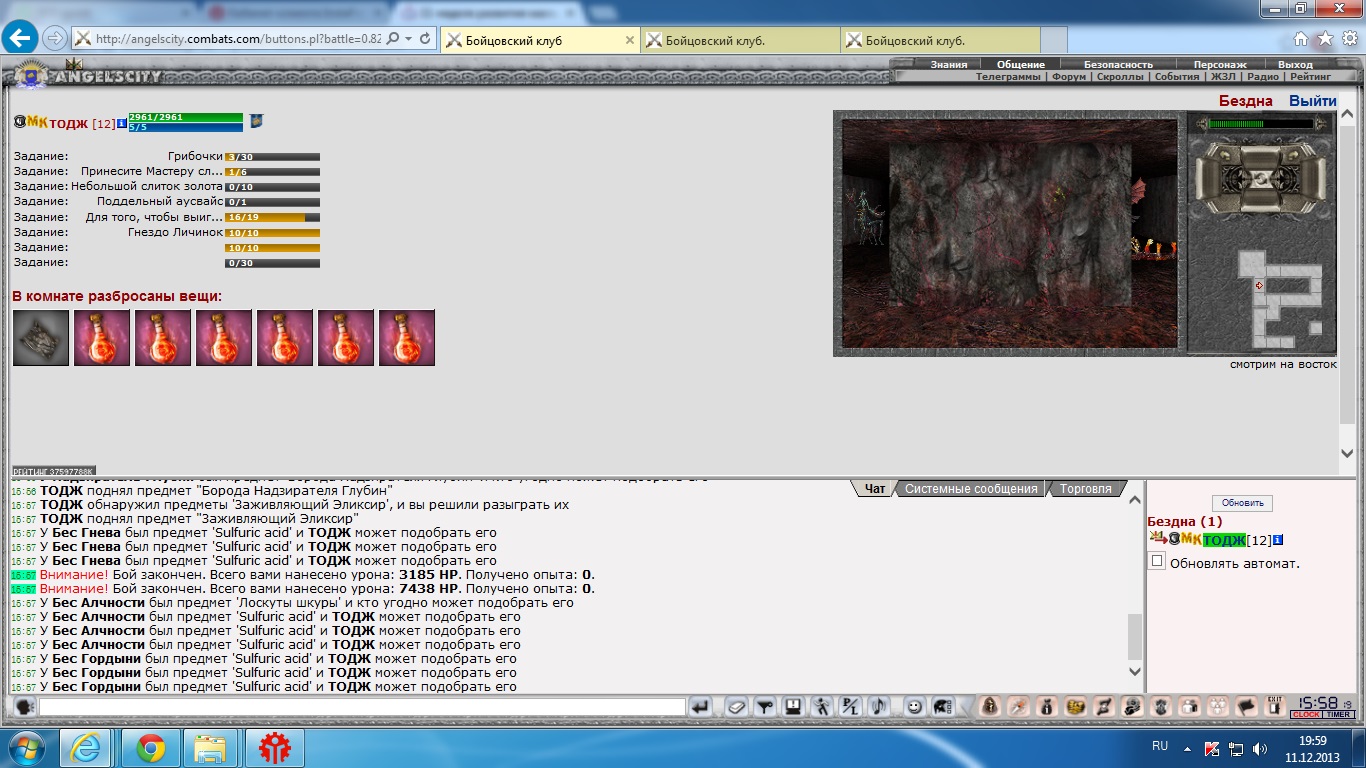
Task: Click the armored warrior icon in the bottom toolbar
Action: [x=1161, y=706]
